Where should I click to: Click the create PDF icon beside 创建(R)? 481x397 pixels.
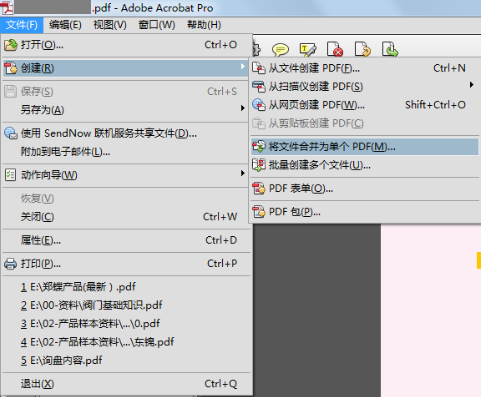(11, 68)
